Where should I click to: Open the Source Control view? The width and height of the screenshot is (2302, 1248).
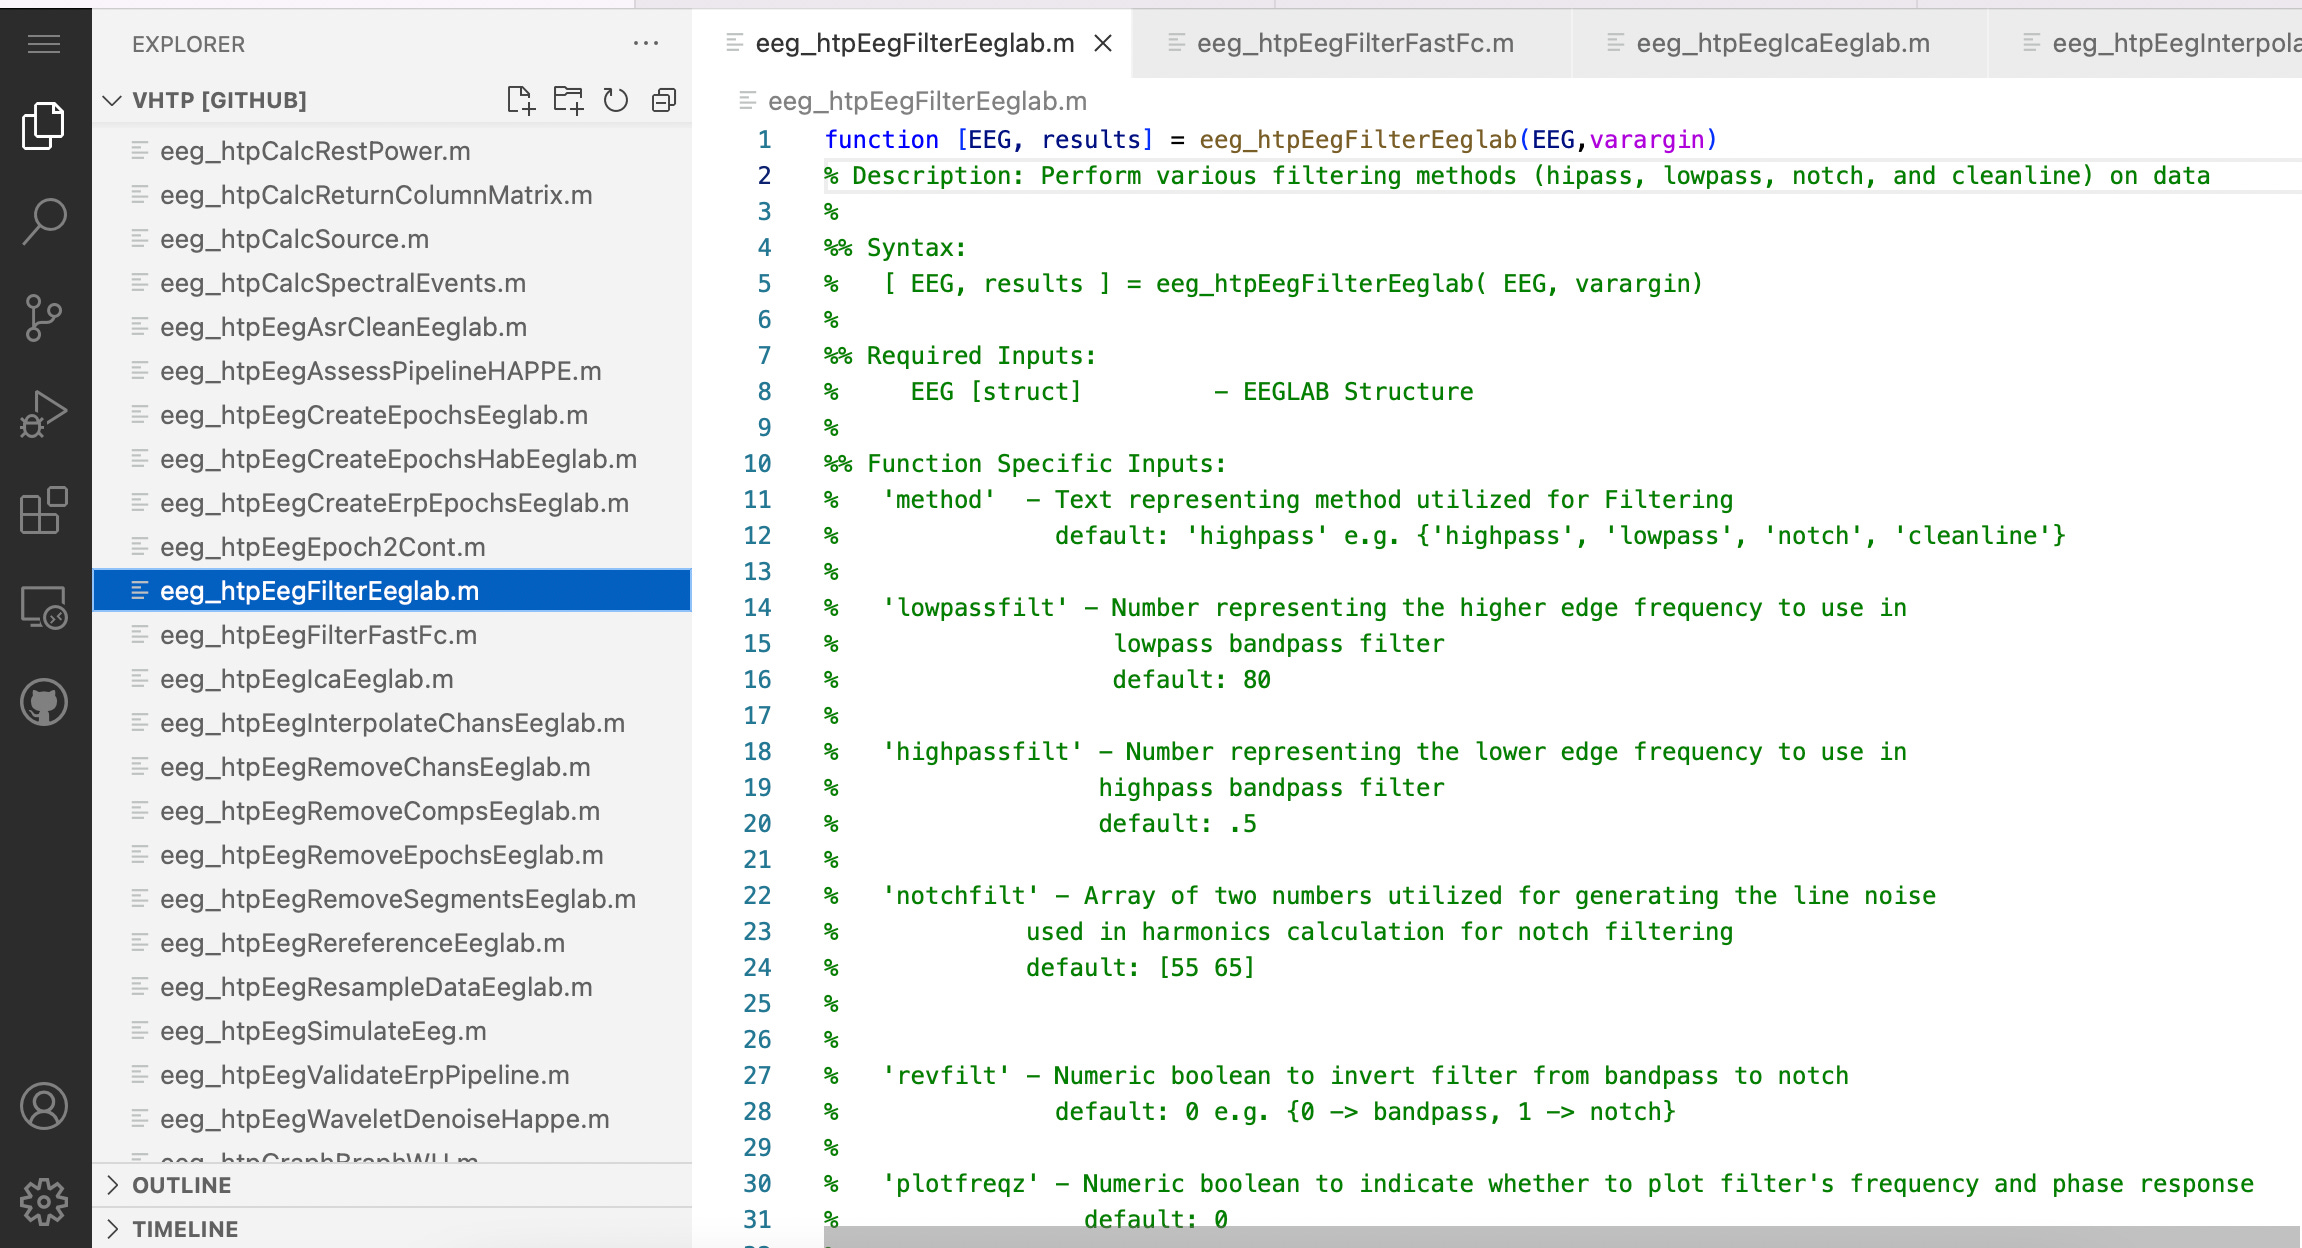[44, 318]
